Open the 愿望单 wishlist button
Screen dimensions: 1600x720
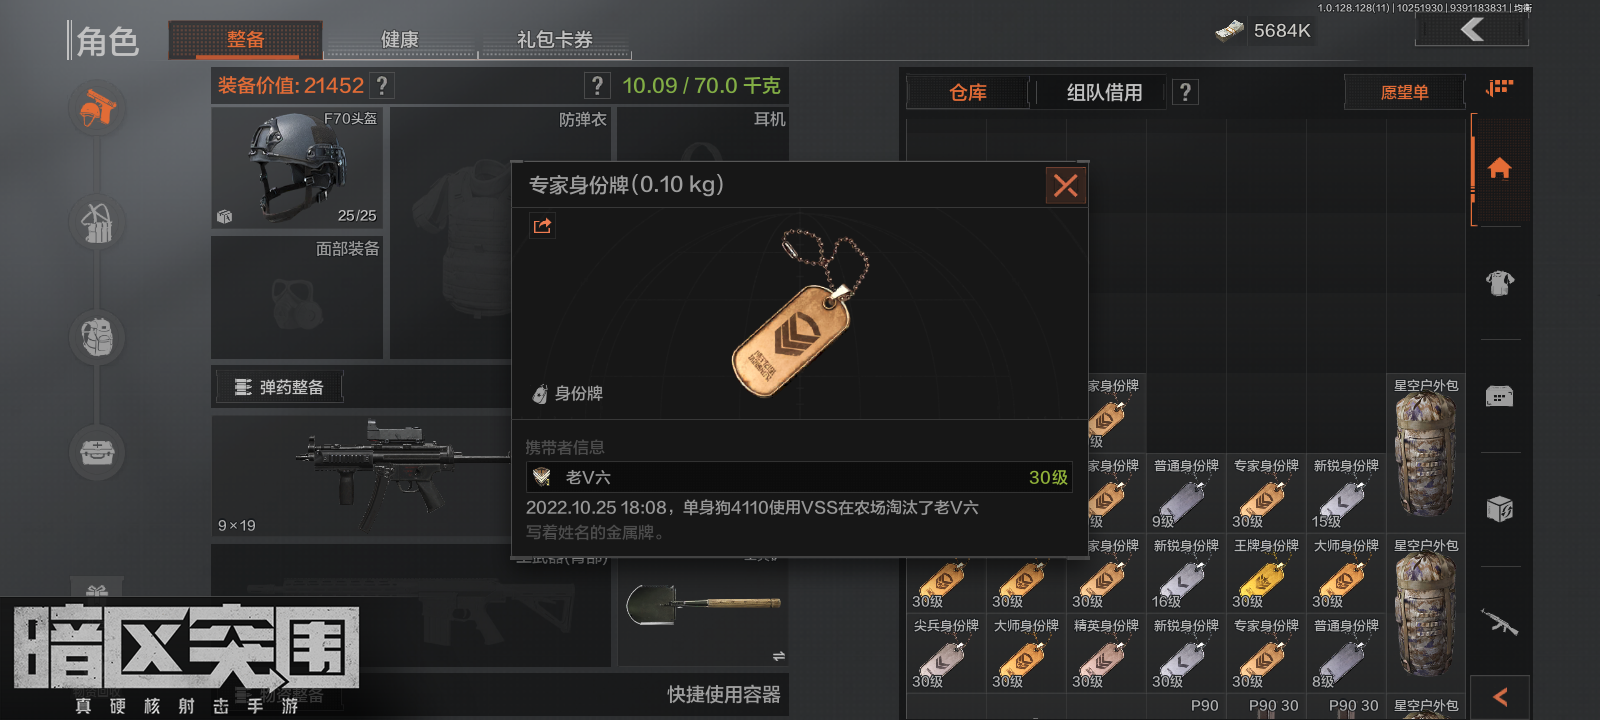1404,92
